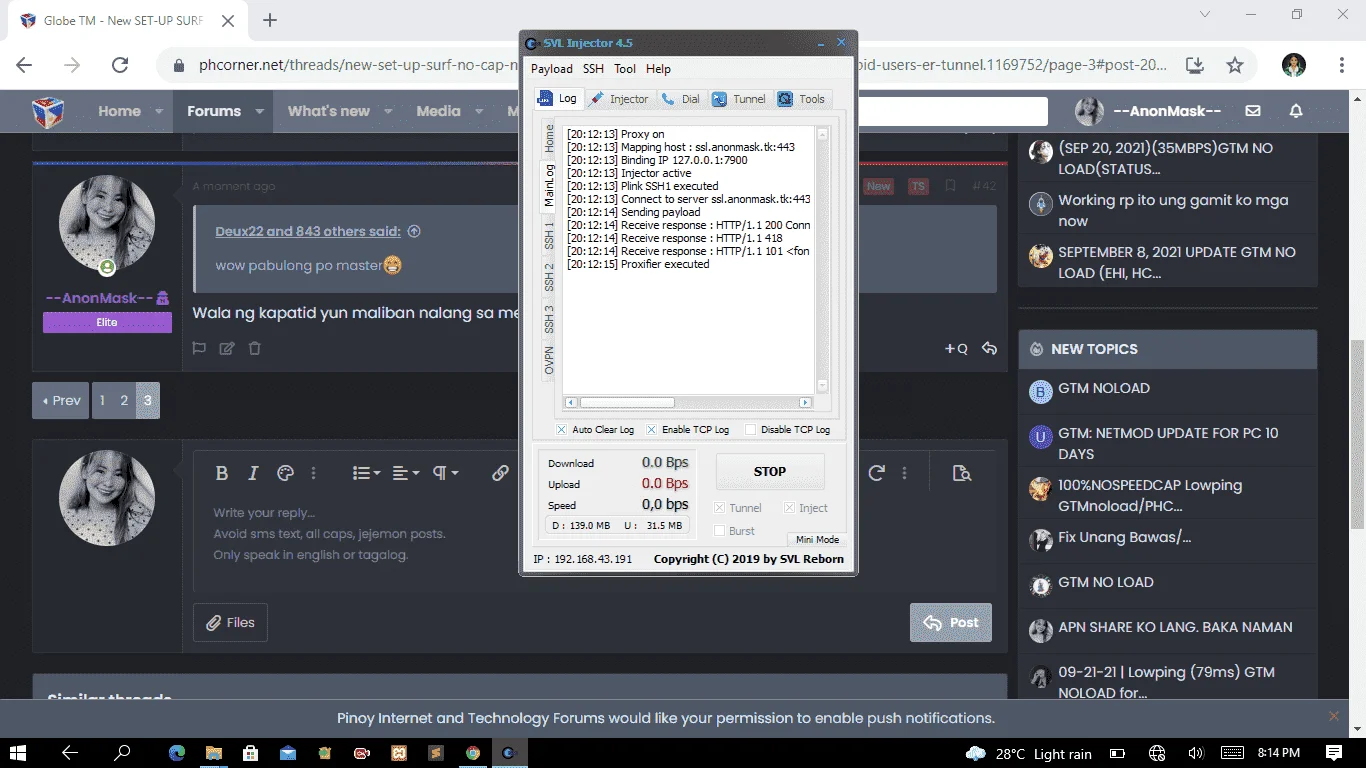Click the report flag icon under the post
The width and height of the screenshot is (1366, 768).
[x=199, y=348]
